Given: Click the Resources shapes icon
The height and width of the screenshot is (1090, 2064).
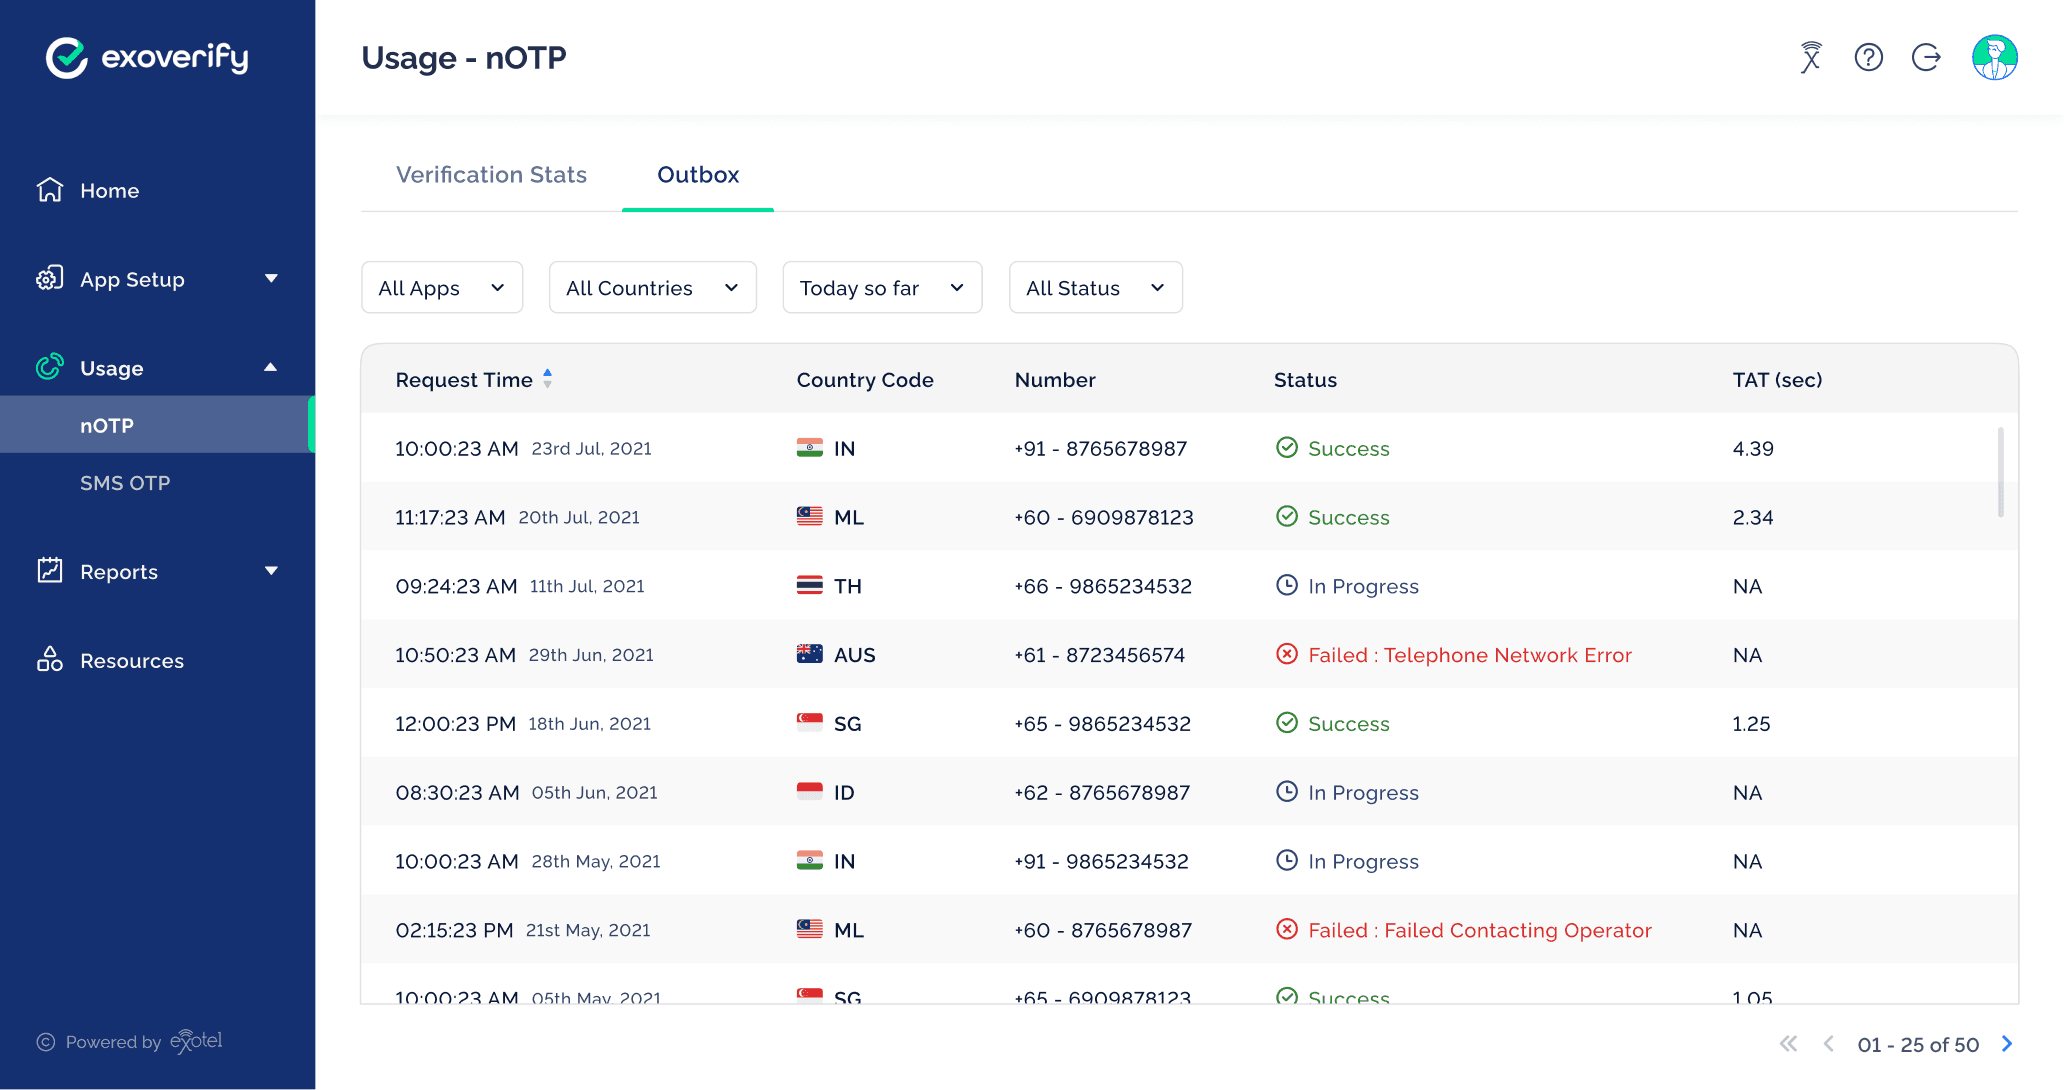Looking at the screenshot, I should click(50, 660).
